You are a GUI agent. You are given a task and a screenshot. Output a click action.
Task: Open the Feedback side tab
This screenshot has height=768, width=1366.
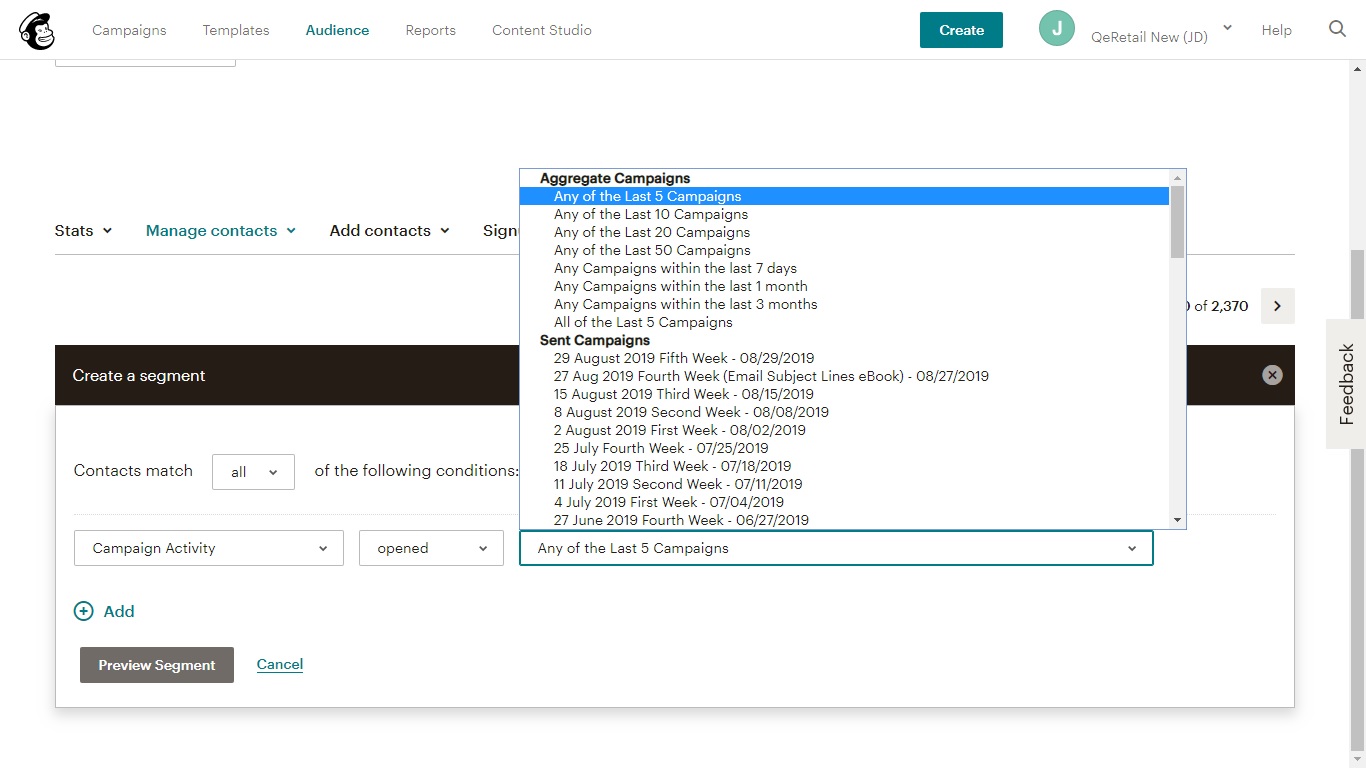[x=1346, y=384]
